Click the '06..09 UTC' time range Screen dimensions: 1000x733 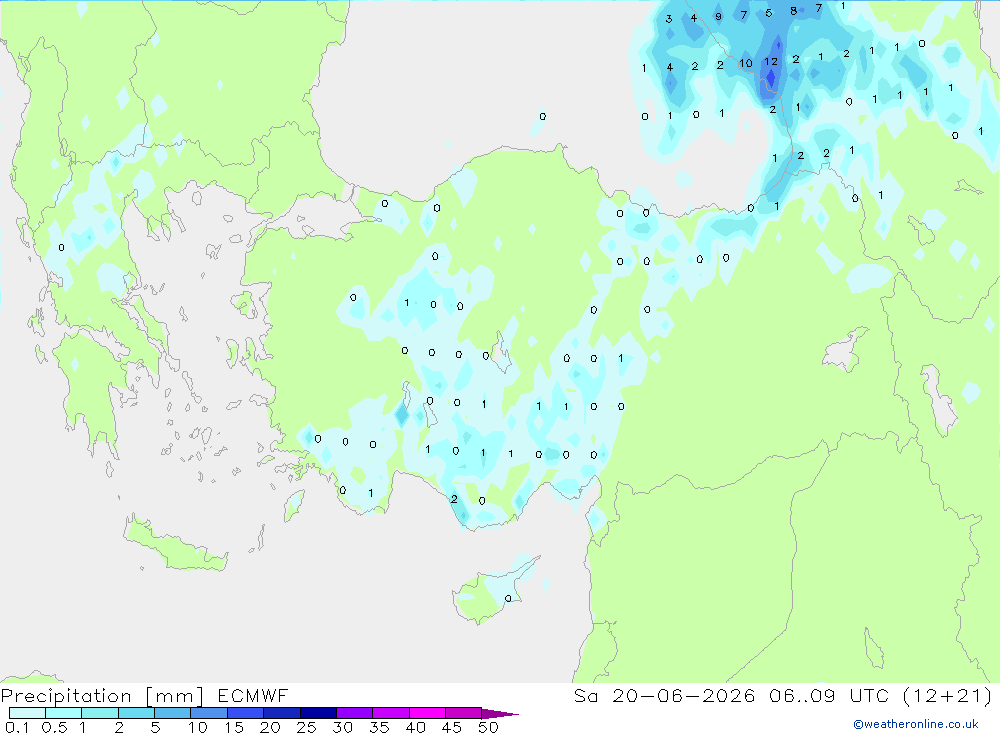(x=829, y=696)
